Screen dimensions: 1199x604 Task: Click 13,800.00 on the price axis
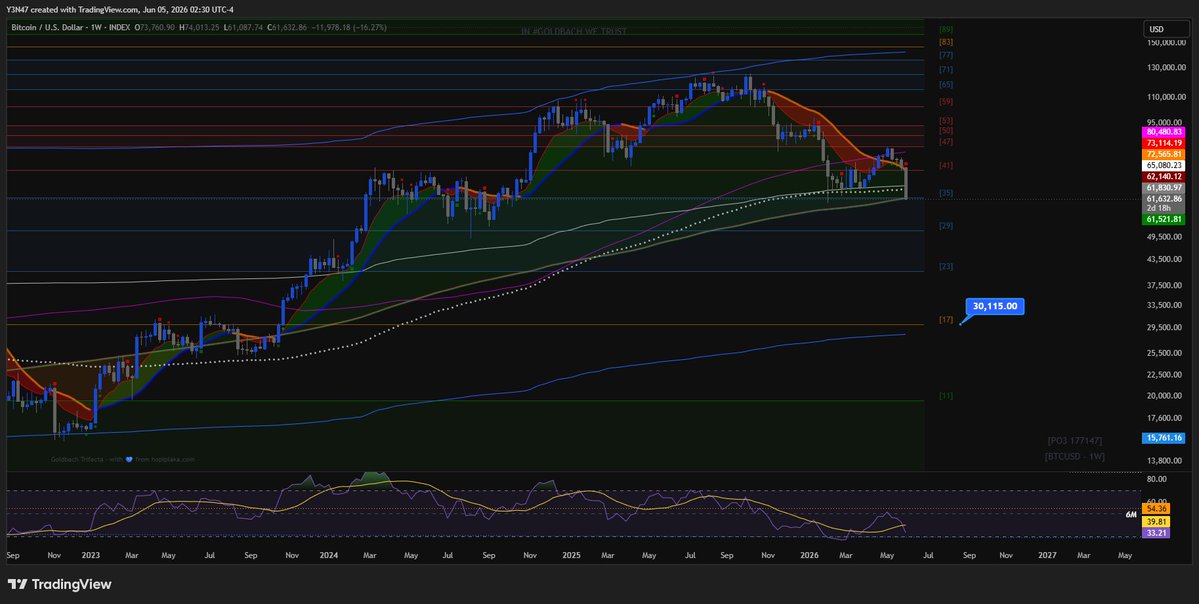pyautogui.click(x=1165, y=461)
